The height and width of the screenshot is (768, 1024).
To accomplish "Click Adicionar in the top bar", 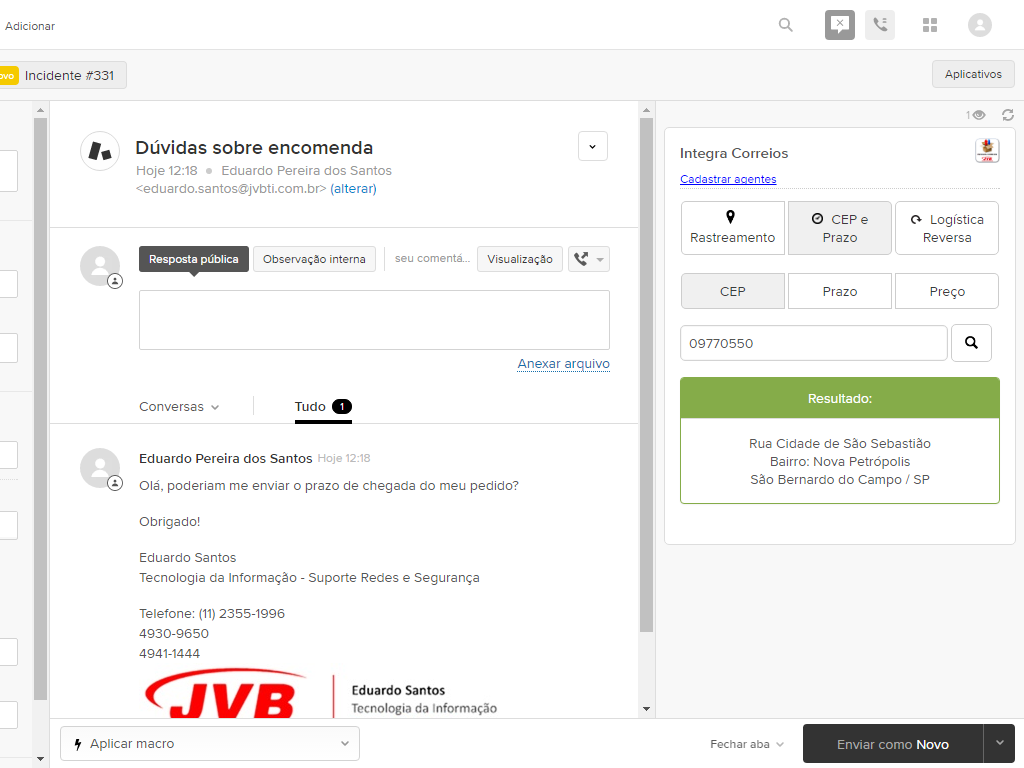I will tap(30, 26).
